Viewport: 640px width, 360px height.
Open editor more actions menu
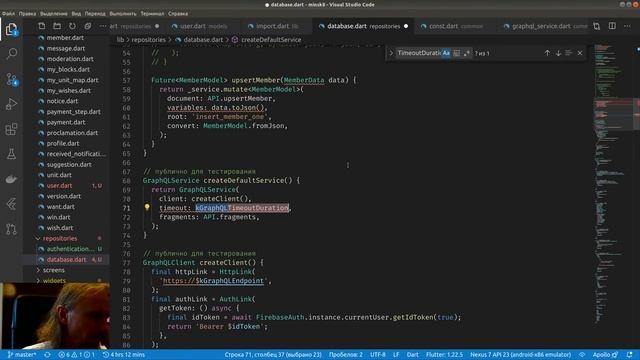[x=627, y=26]
